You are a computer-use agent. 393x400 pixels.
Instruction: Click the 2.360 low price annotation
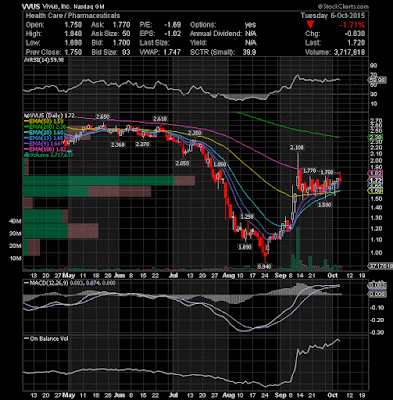[x=118, y=144]
